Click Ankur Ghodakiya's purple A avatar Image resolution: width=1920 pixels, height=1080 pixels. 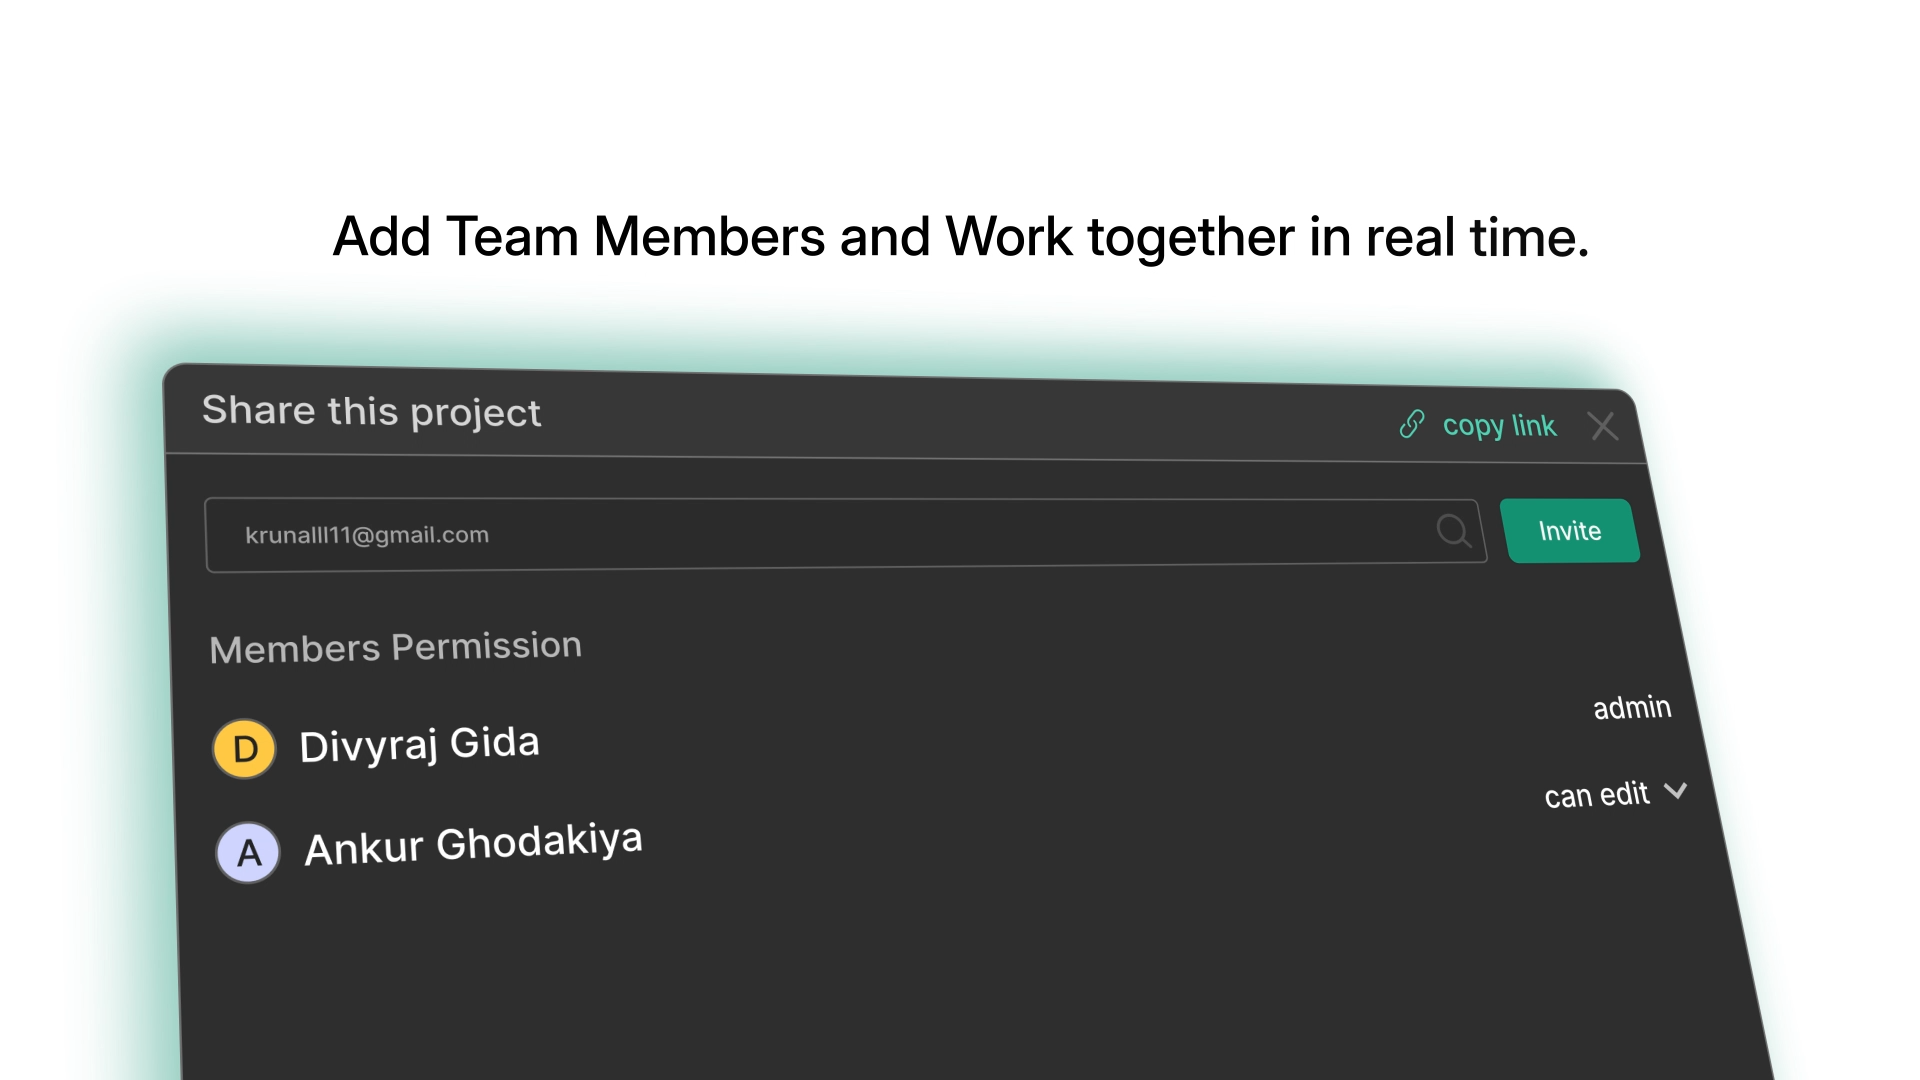click(x=248, y=853)
